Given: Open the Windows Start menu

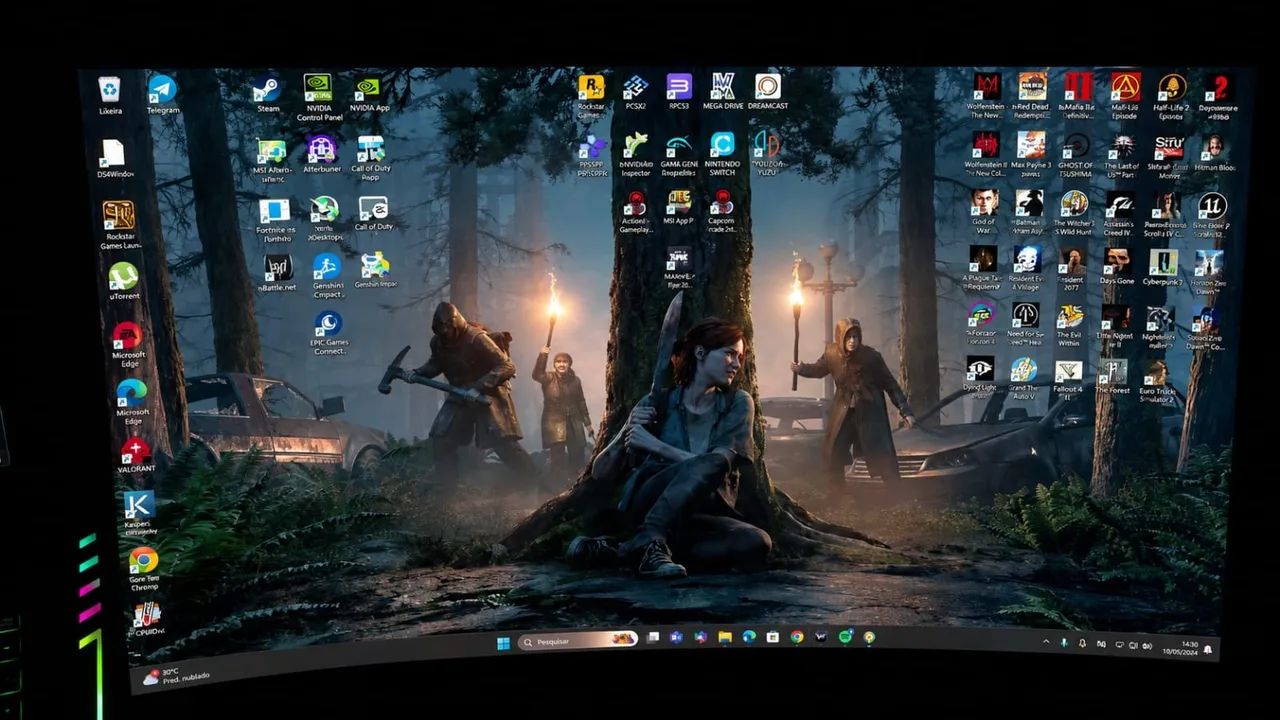Looking at the screenshot, I should point(503,643).
